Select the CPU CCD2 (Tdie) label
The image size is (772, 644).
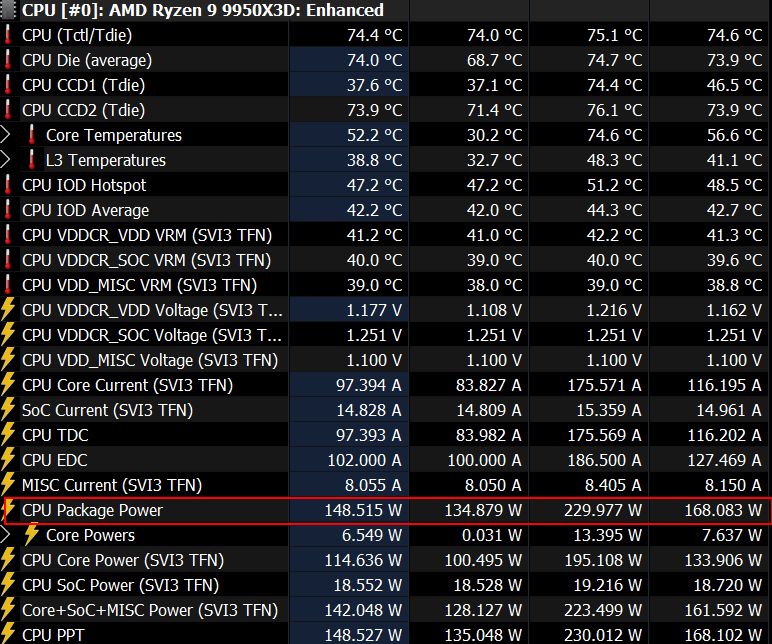click(84, 110)
